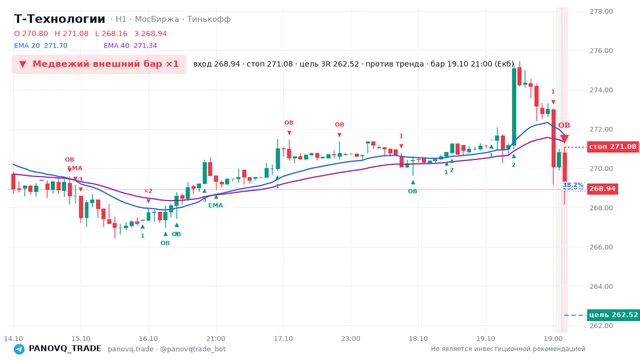640x360 pixels.
Task: Select the red 'Медвежий внешний бар ×1' signal badge
Action: click(99, 64)
